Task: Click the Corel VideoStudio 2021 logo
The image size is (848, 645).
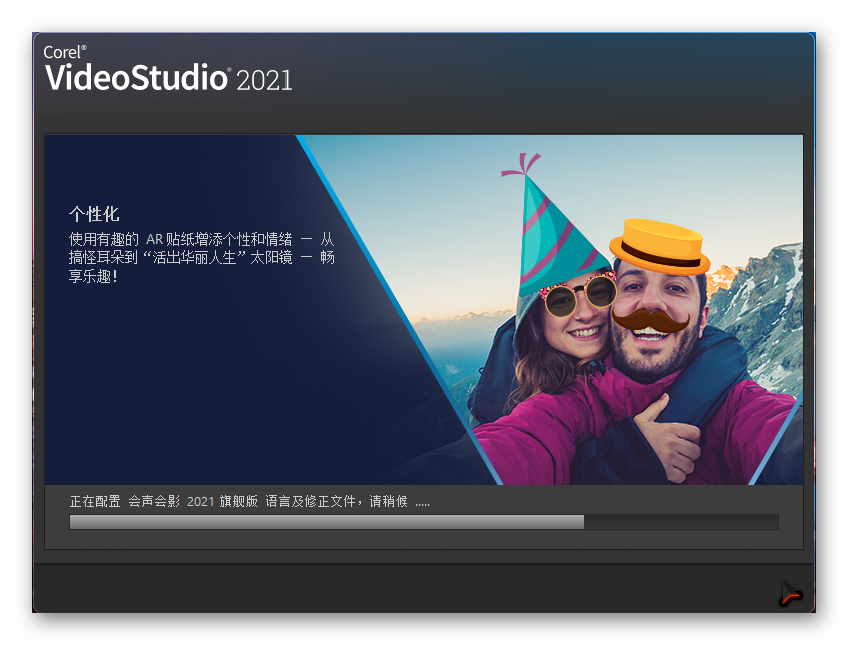Action: 168,69
